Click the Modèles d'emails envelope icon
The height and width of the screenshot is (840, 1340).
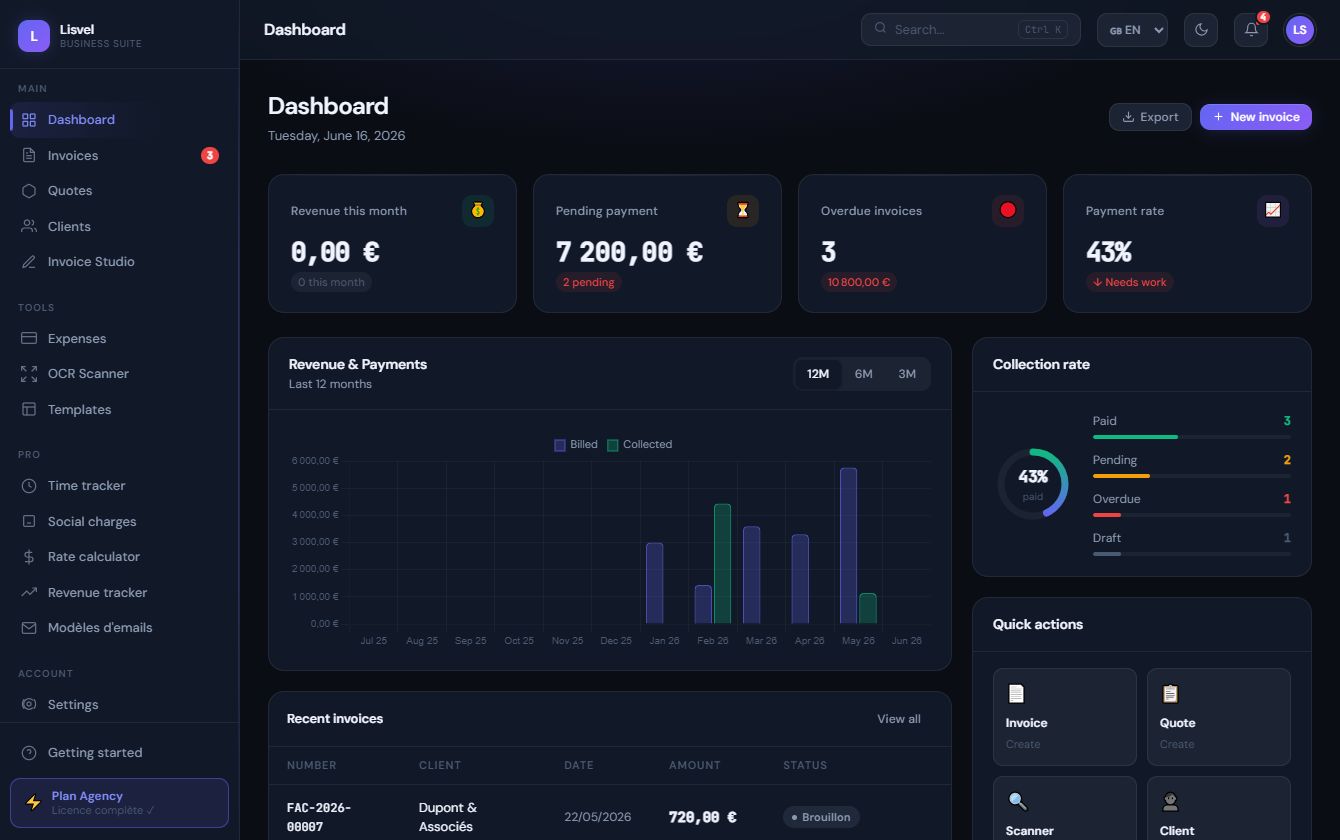(29, 628)
